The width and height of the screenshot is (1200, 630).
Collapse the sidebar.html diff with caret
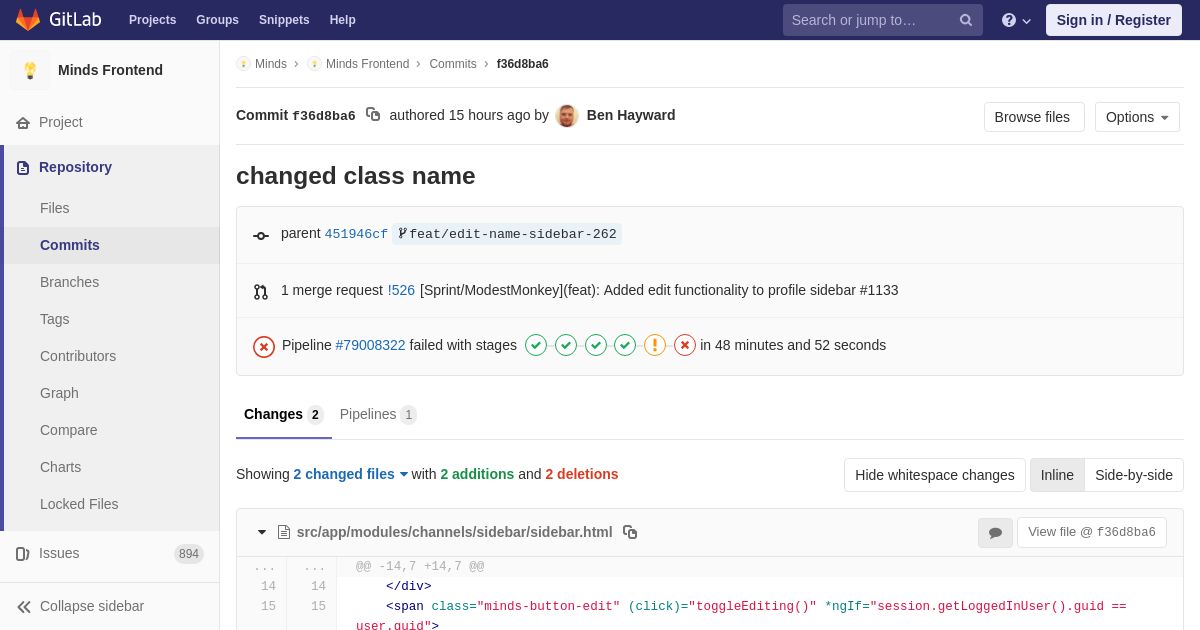[262, 532]
